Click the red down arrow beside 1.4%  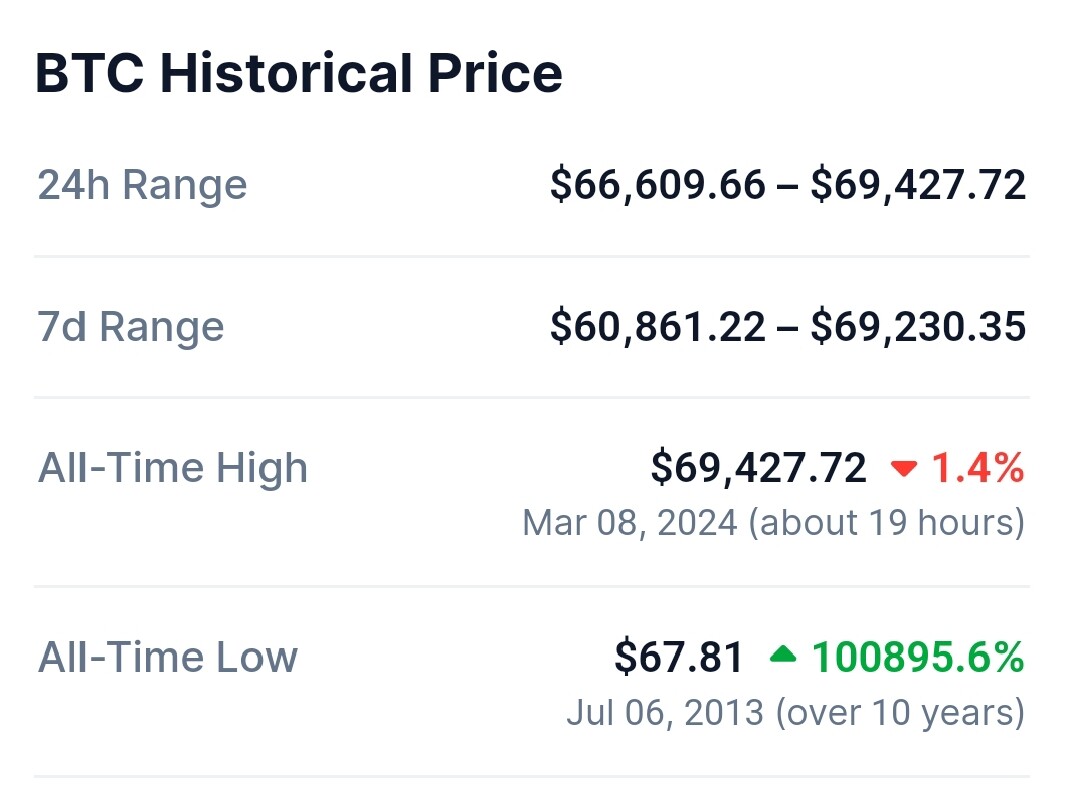903,469
